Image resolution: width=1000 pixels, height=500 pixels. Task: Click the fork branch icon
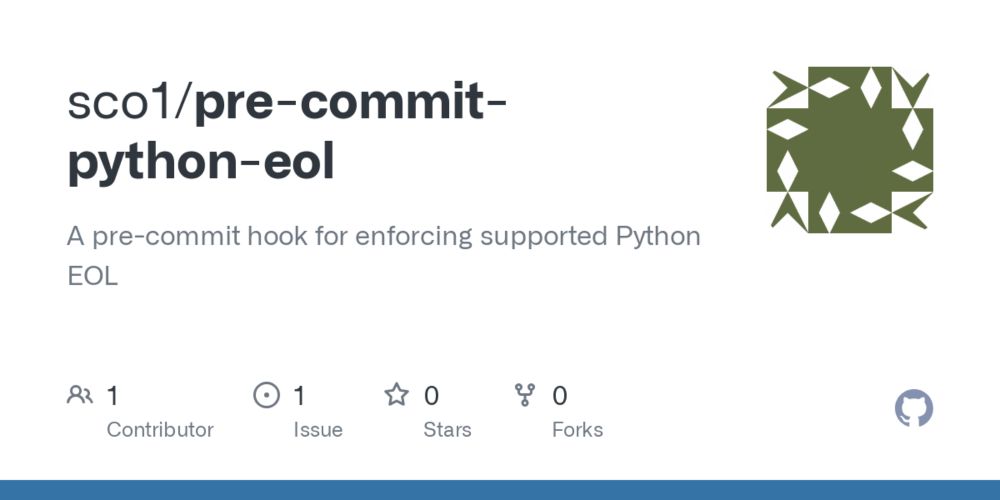525,395
